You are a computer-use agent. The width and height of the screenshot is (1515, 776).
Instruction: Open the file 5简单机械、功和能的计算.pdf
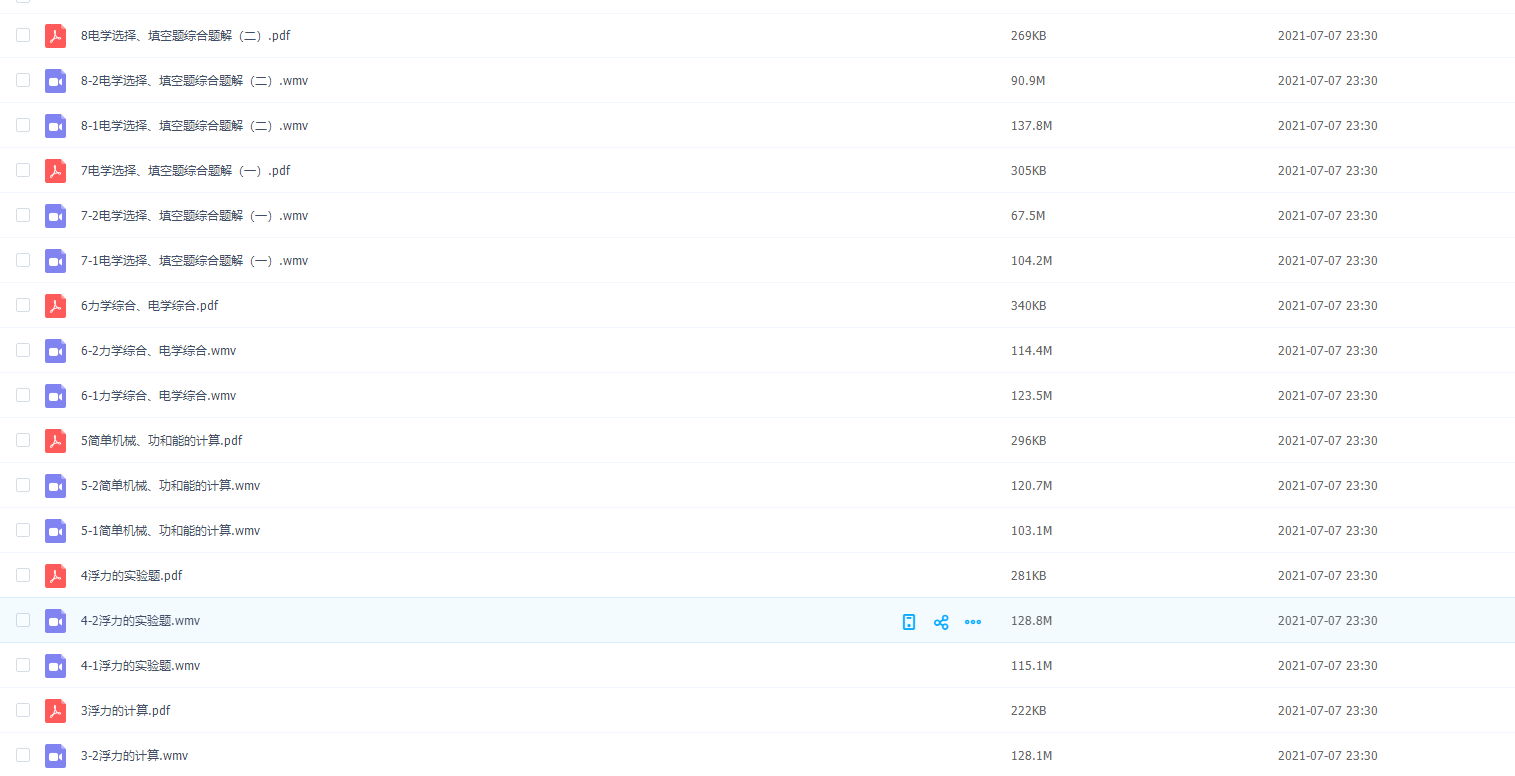click(161, 441)
